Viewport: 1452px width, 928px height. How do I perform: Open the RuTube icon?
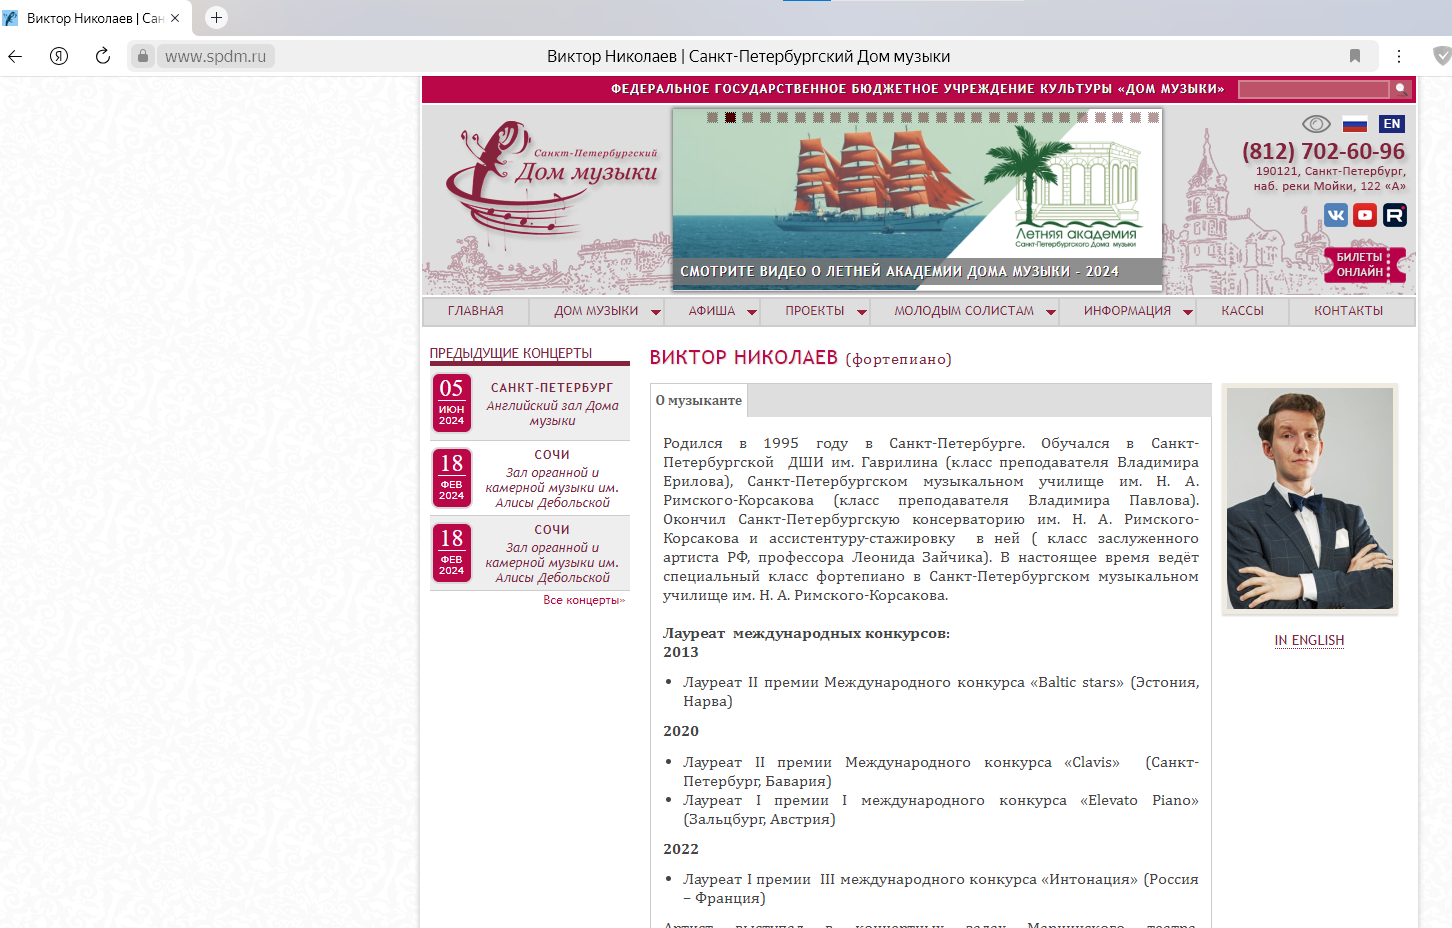click(x=1394, y=215)
